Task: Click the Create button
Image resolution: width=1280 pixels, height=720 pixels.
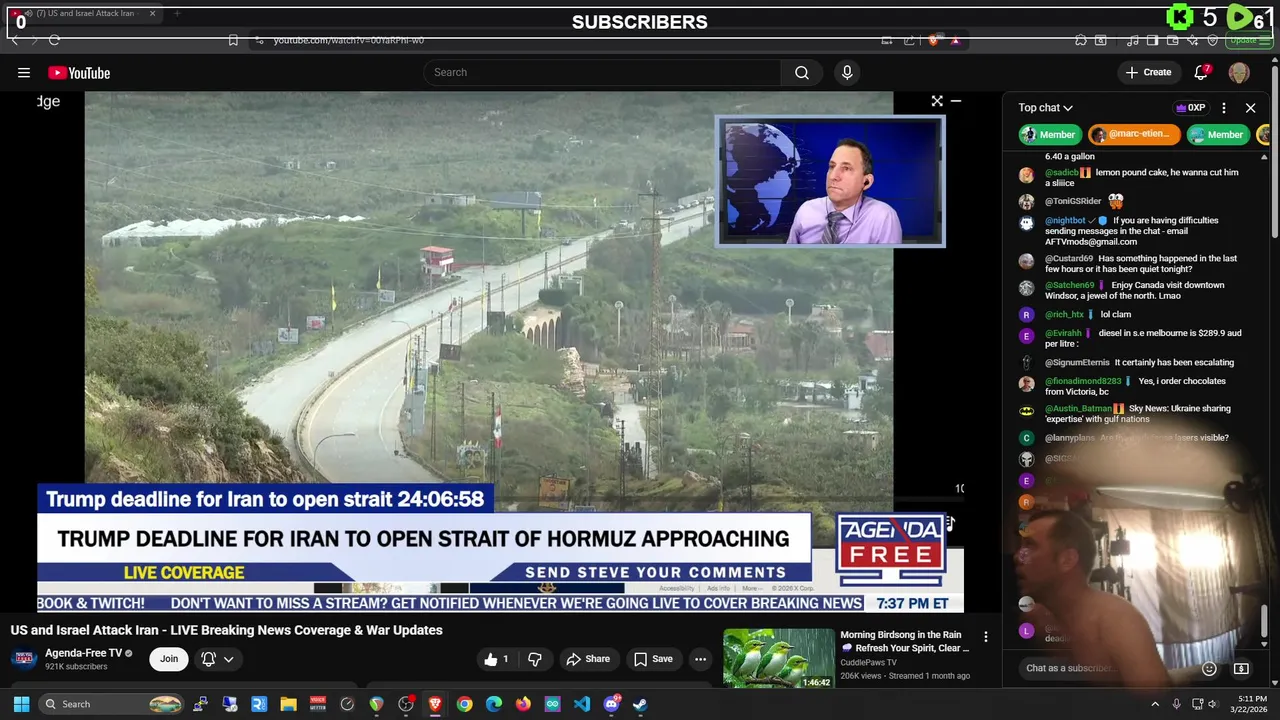Action: [x=1148, y=72]
